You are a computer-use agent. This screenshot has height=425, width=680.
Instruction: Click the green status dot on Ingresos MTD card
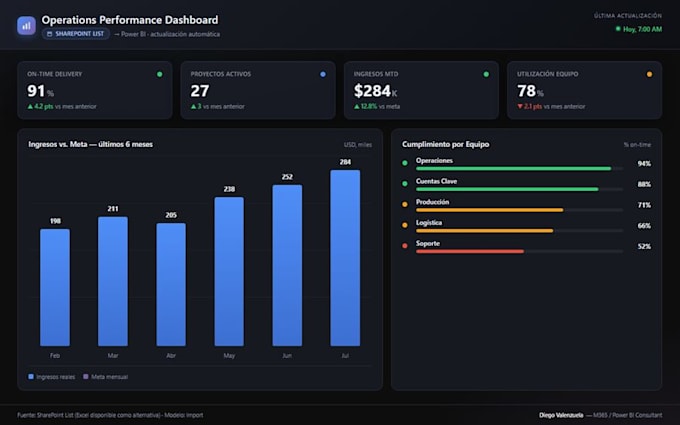tap(486, 74)
